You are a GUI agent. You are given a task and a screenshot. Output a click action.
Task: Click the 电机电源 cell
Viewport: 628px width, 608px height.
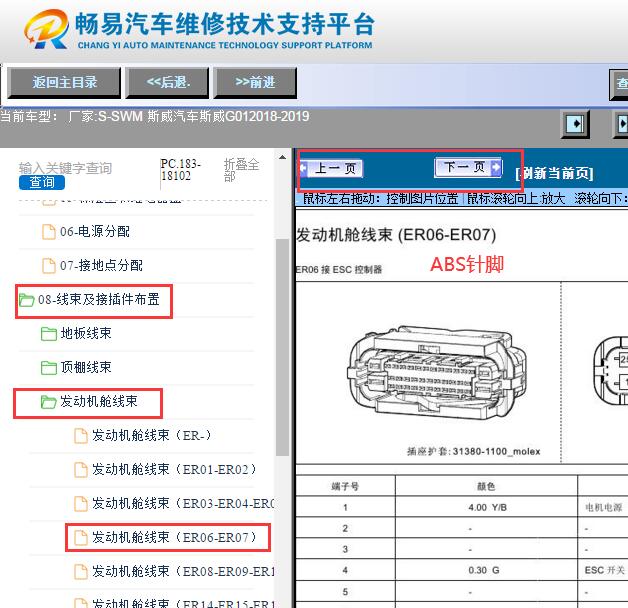point(604,507)
